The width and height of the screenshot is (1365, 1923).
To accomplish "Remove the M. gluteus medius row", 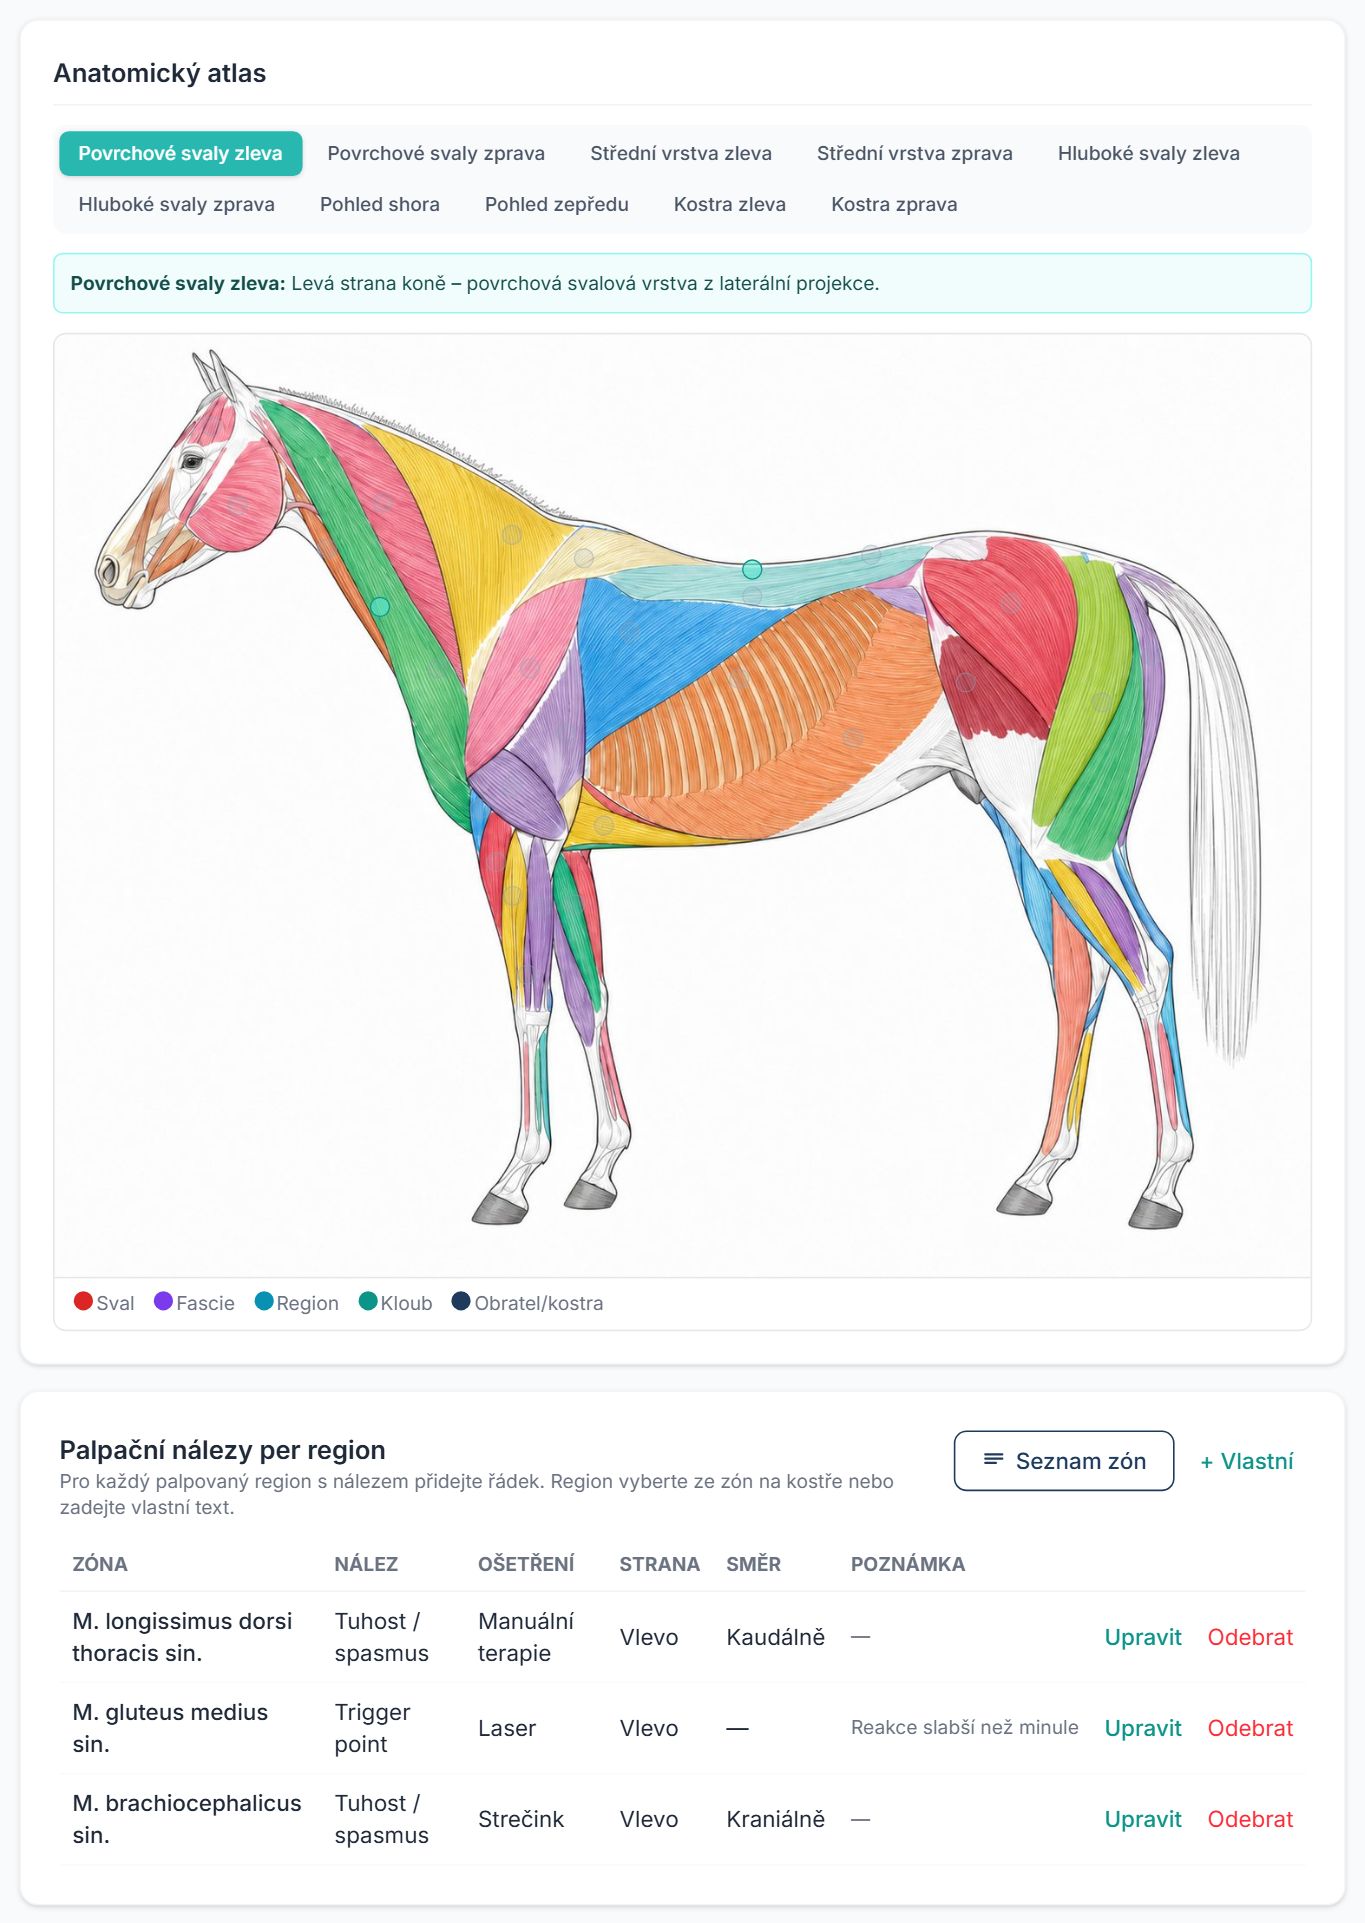I will 1250,1728.
